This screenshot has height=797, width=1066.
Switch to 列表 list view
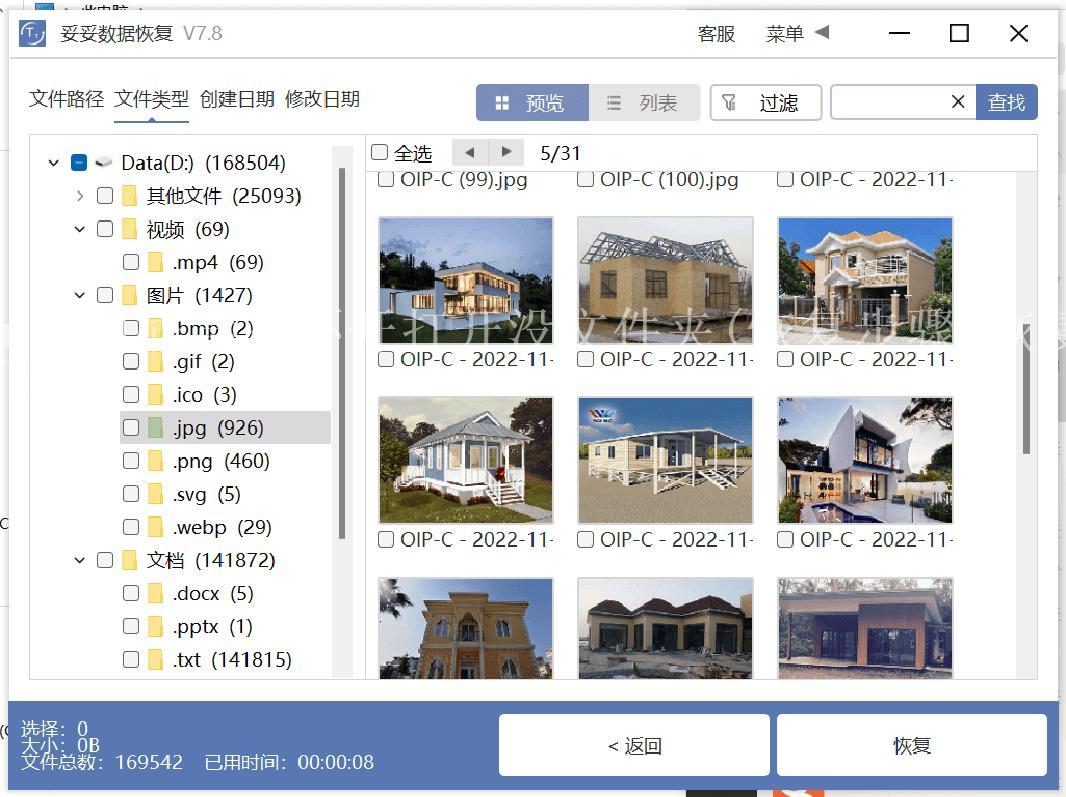coord(644,103)
